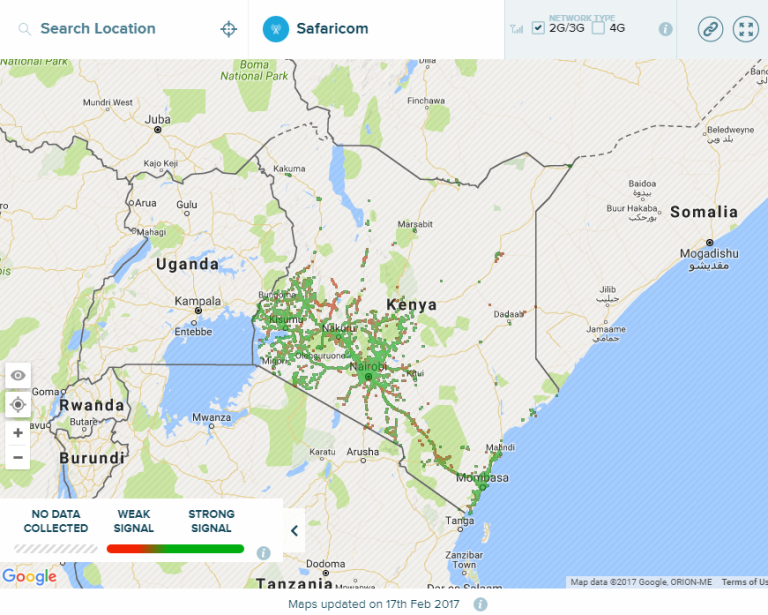This screenshot has width=768, height=615.
Task: Click the Malindi label on map
Action: click(x=500, y=447)
